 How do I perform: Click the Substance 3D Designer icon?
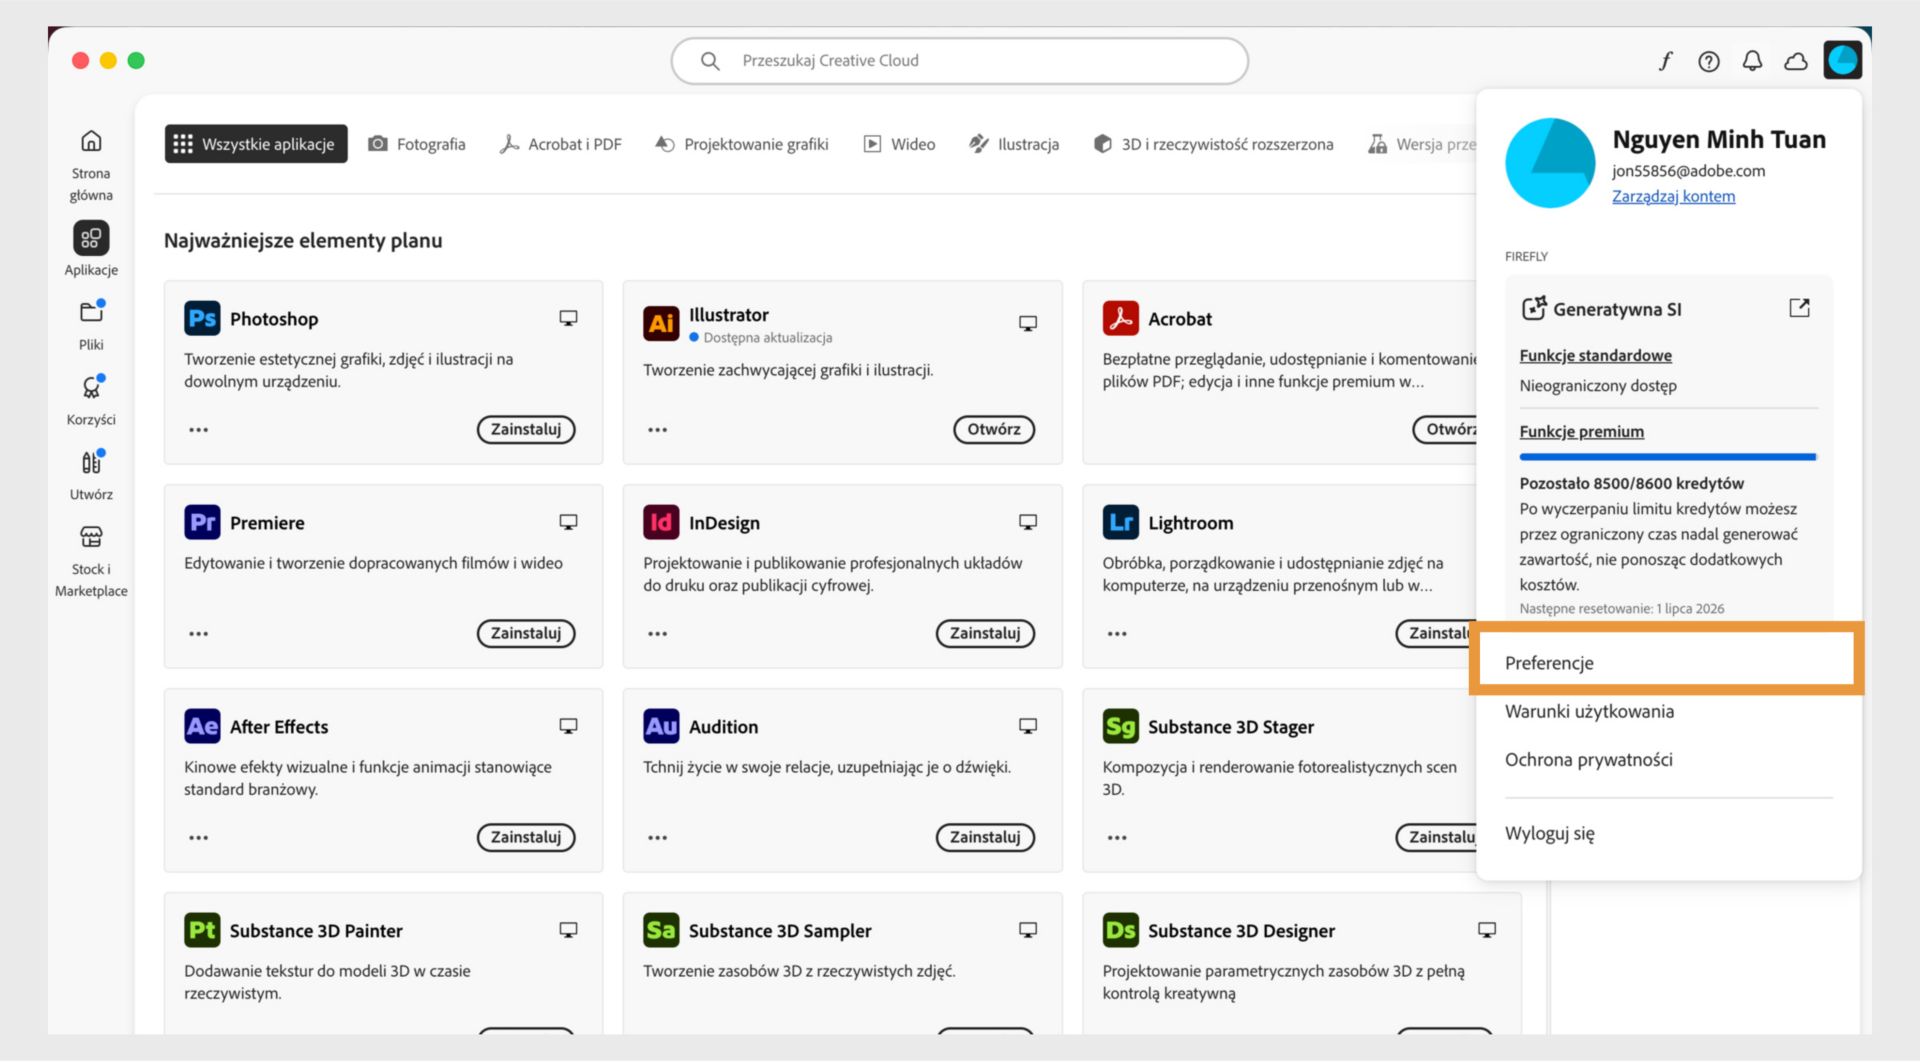pyautogui.click(x=1120, y=930)
